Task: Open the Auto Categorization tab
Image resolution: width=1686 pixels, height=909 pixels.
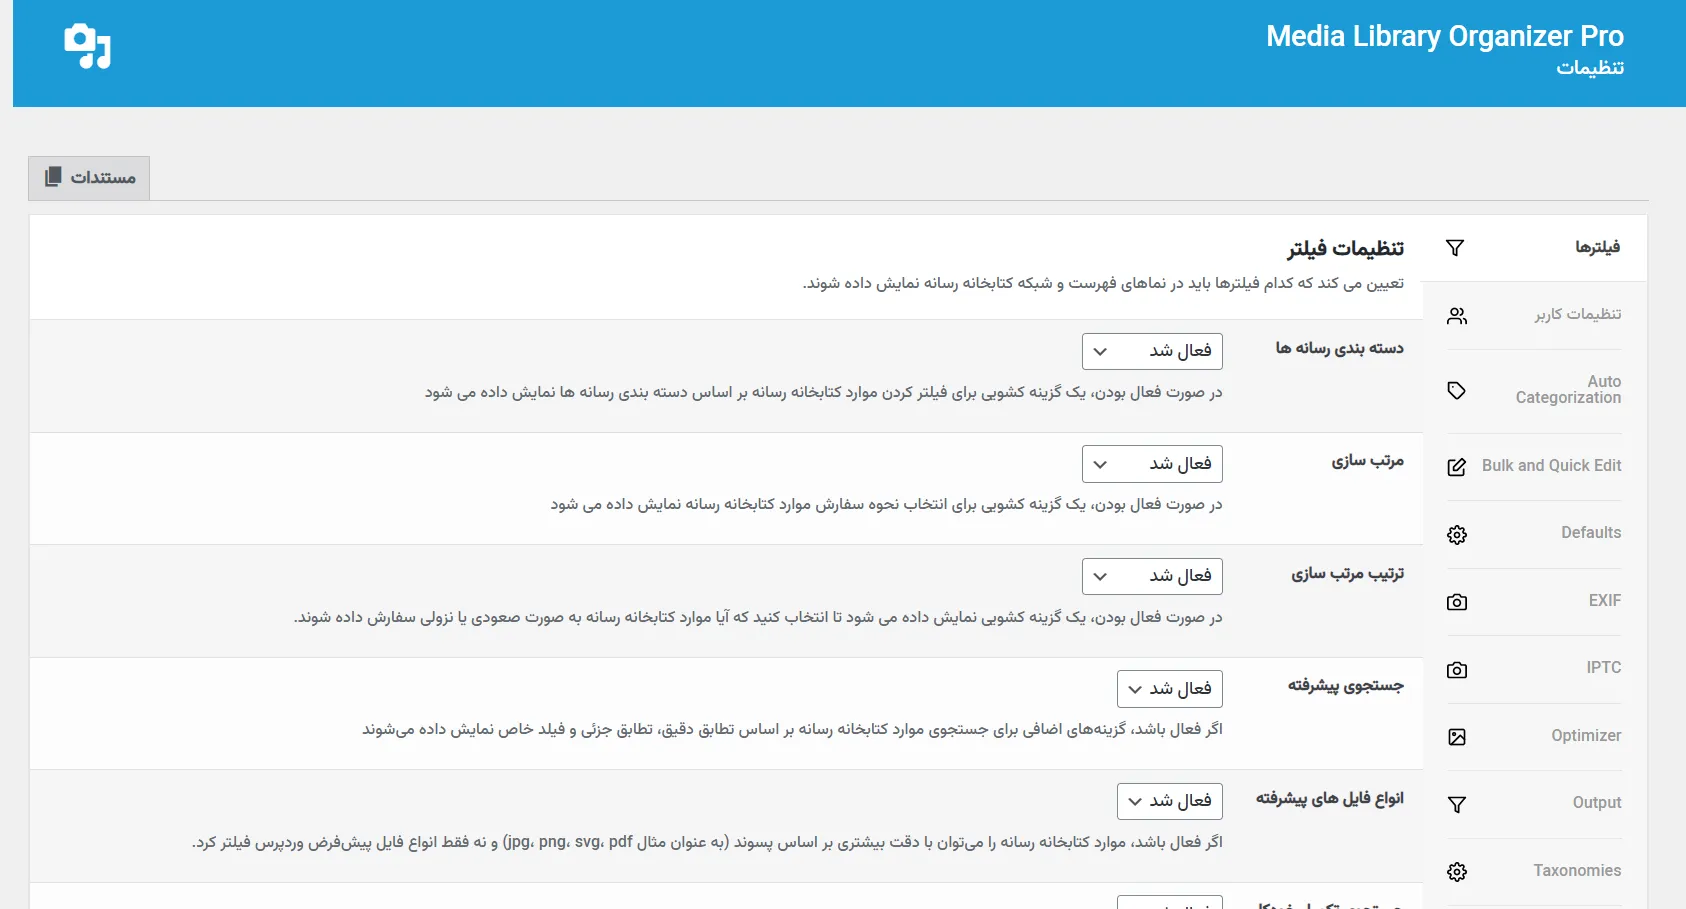Action: (1534, 390)
